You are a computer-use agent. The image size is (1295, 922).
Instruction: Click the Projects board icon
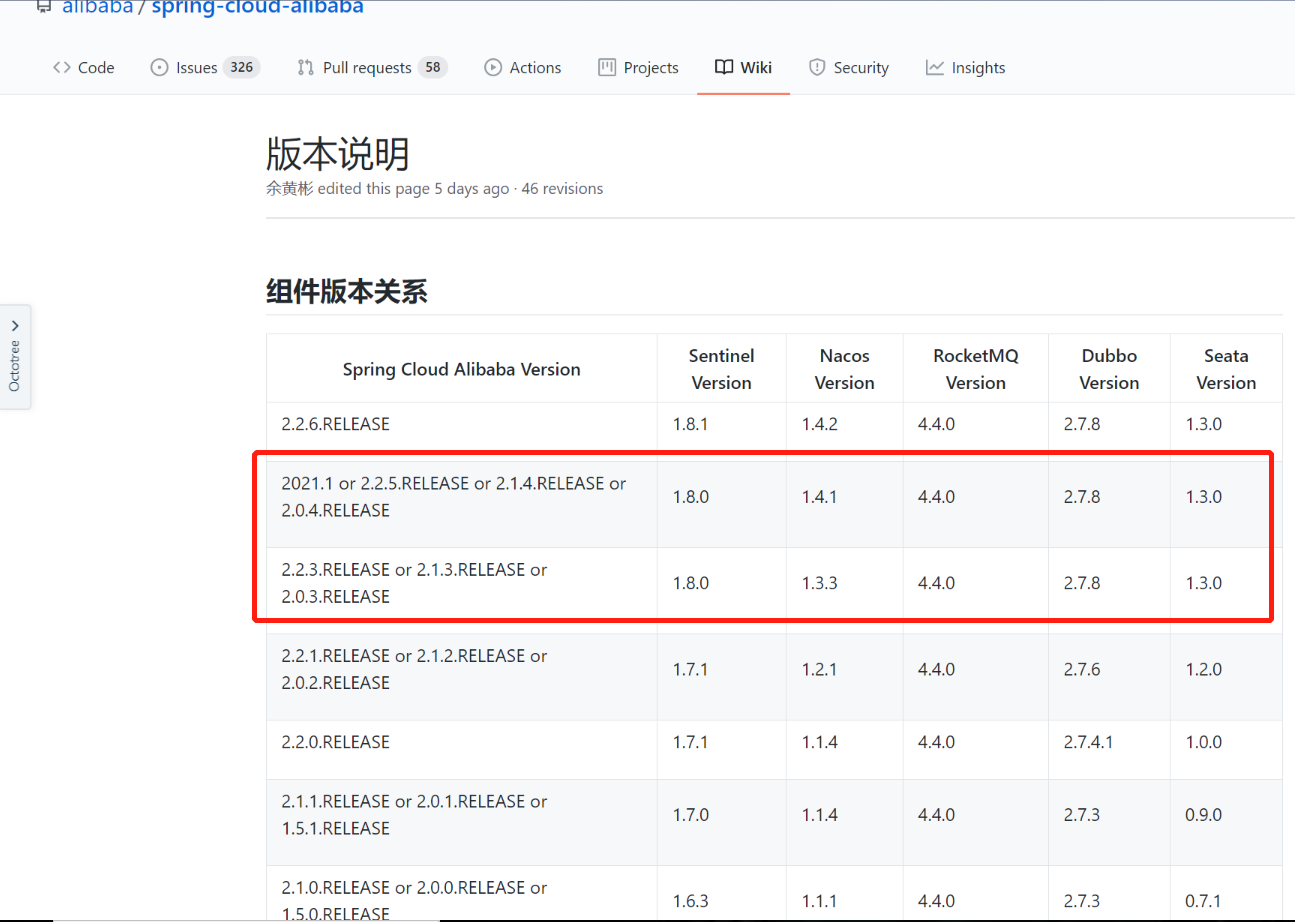[607, 68]
